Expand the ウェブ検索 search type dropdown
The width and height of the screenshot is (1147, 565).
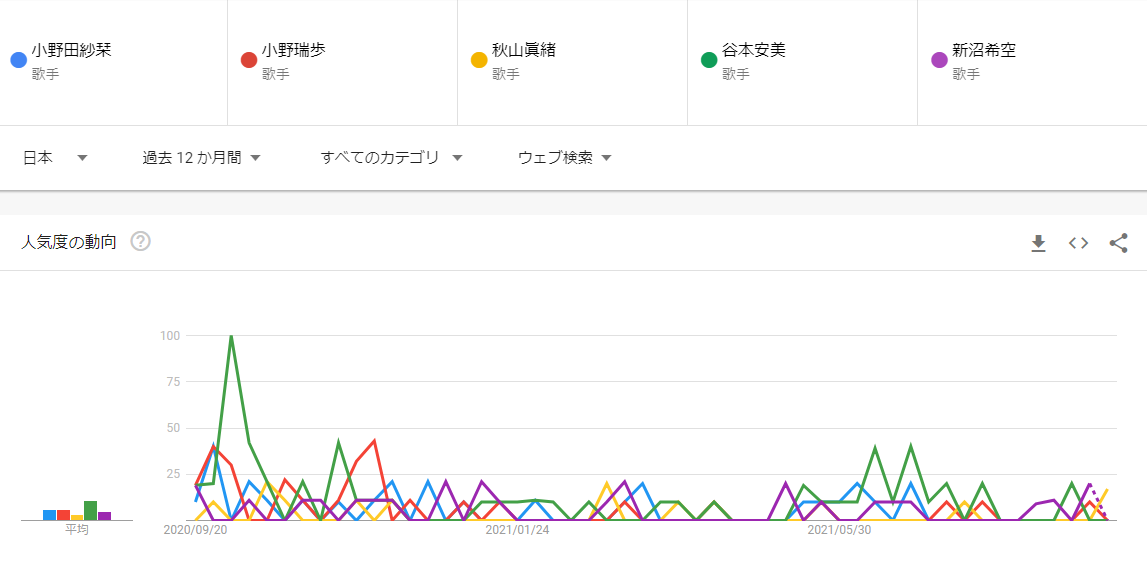(x=565, y=158)
